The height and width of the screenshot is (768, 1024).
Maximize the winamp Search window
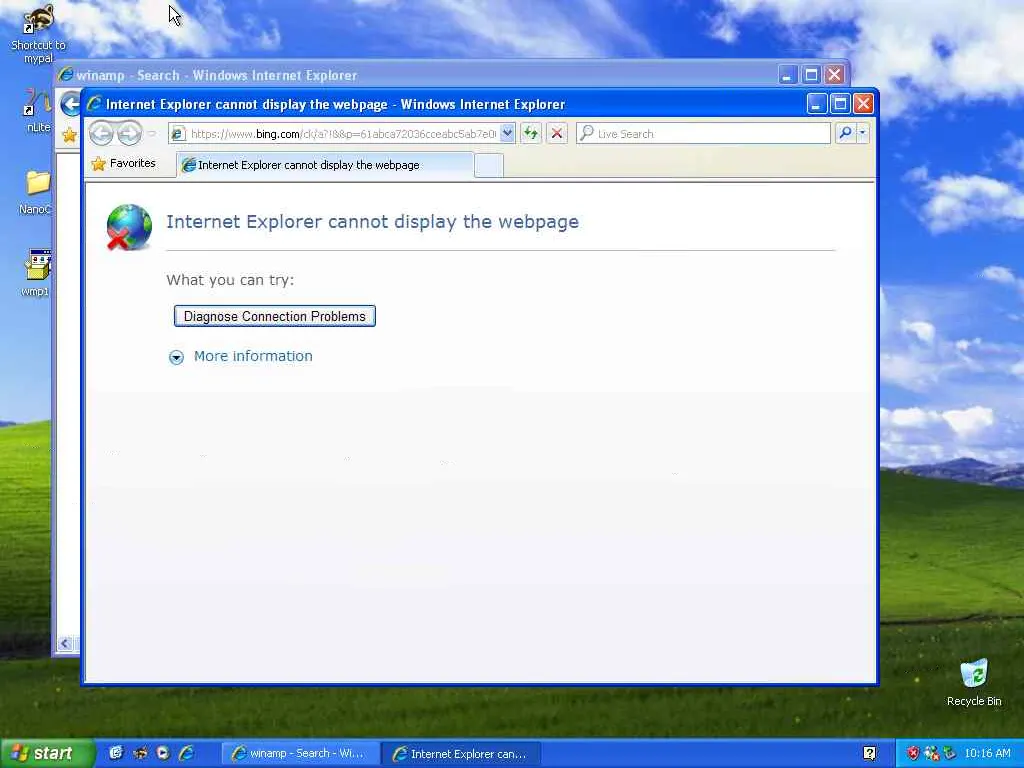811,75
